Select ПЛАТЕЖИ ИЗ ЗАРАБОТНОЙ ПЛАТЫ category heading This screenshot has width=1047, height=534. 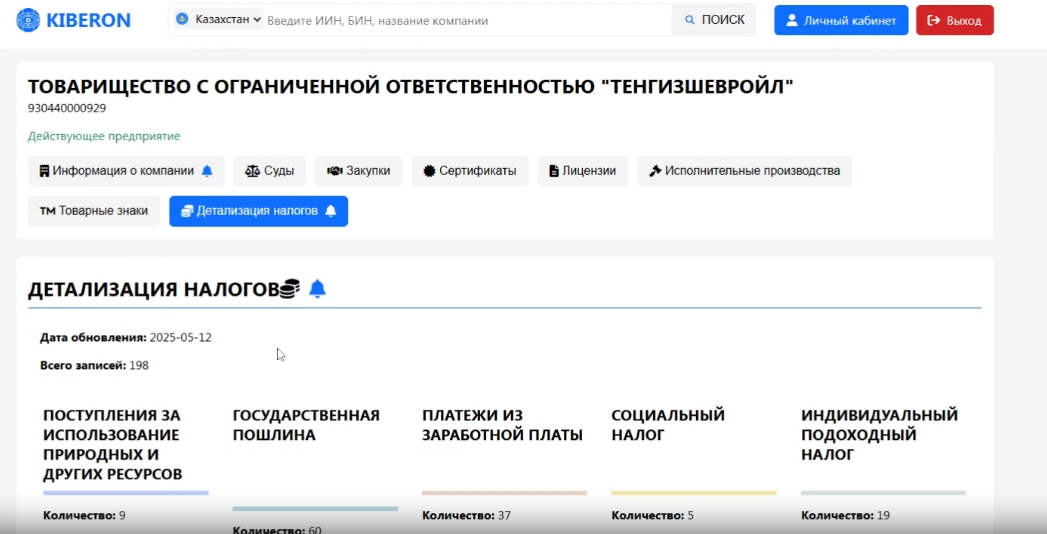pos(502,425)
